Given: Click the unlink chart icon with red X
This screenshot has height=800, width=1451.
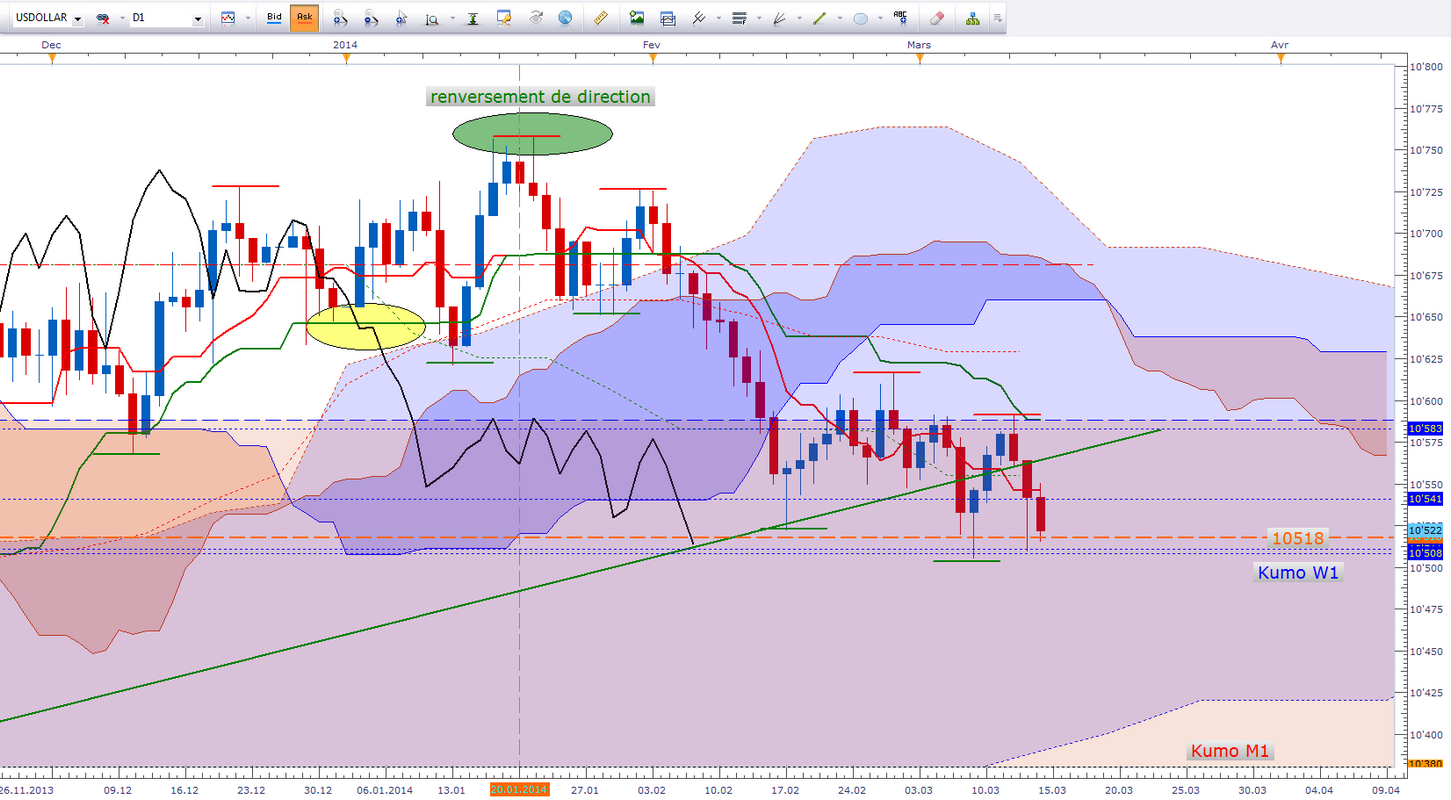Looking at the screenshot, I should [x=101, y=18].
